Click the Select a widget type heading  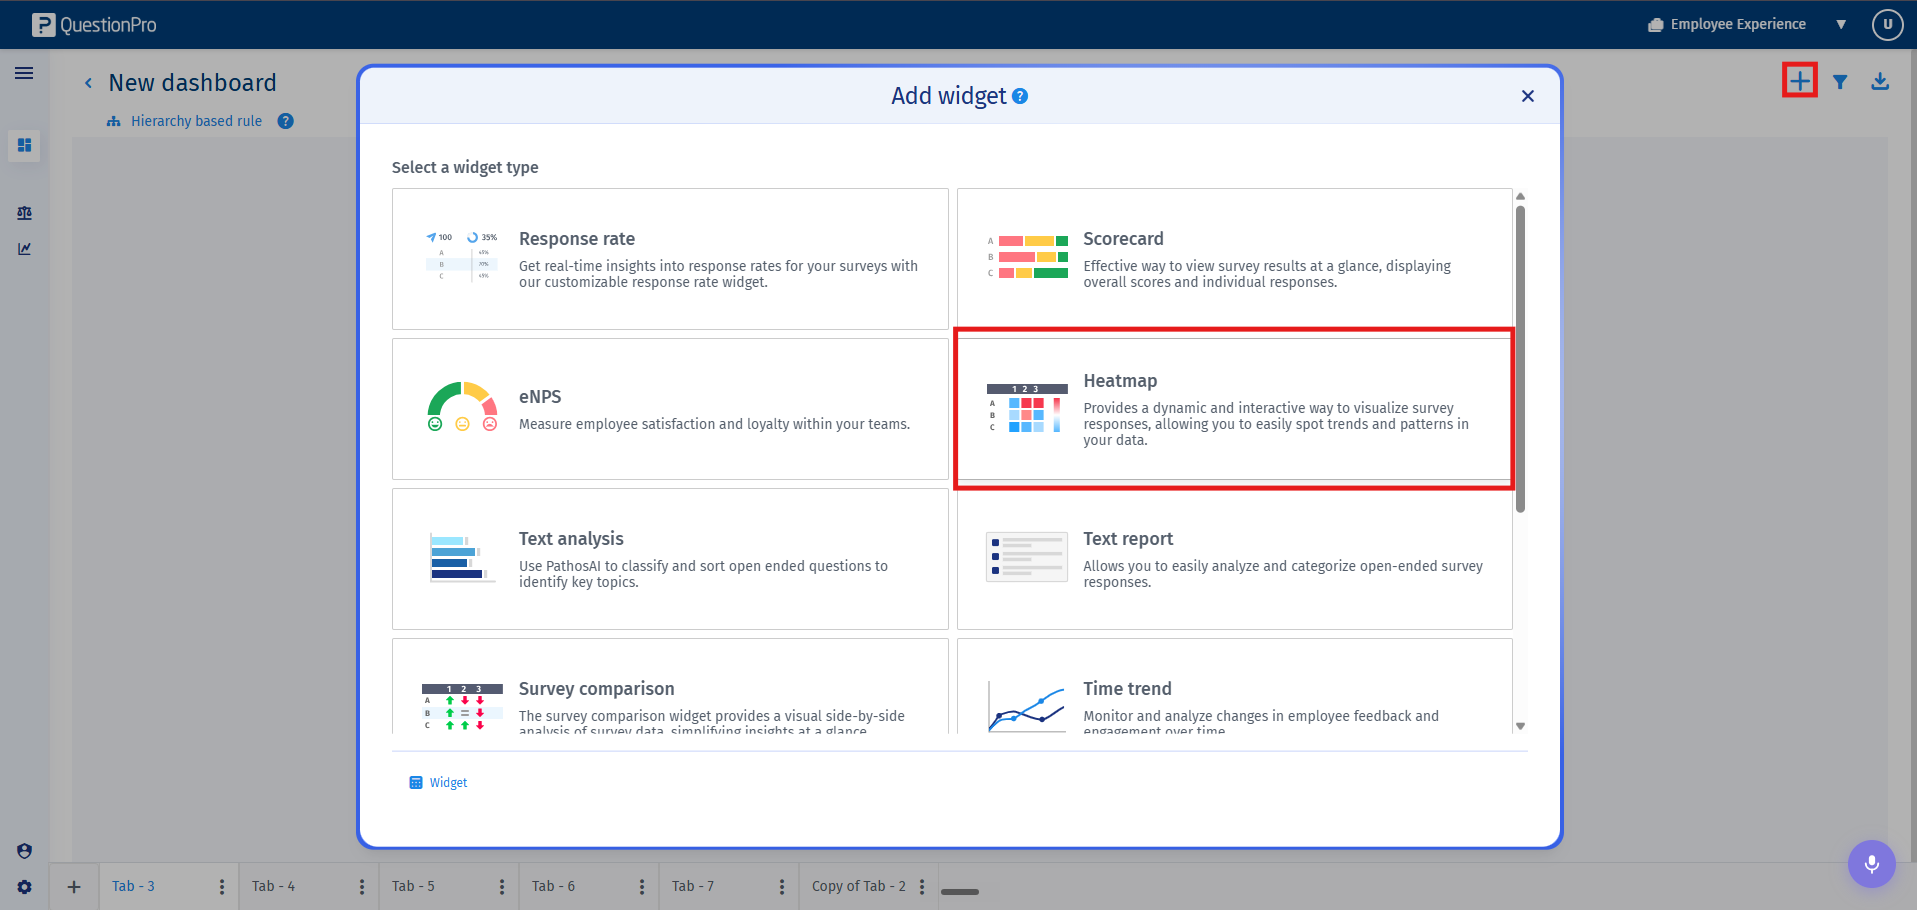tap(465, 167)
